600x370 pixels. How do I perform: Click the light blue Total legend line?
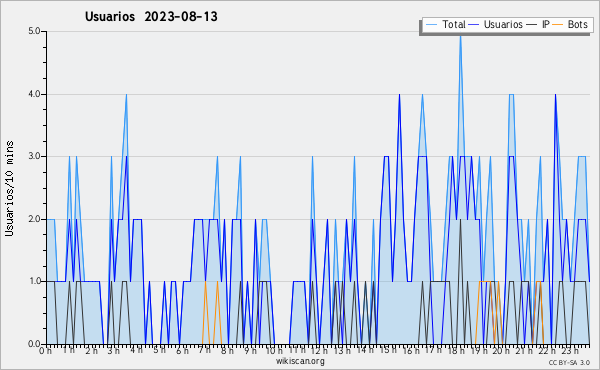(x=431, y=25)
